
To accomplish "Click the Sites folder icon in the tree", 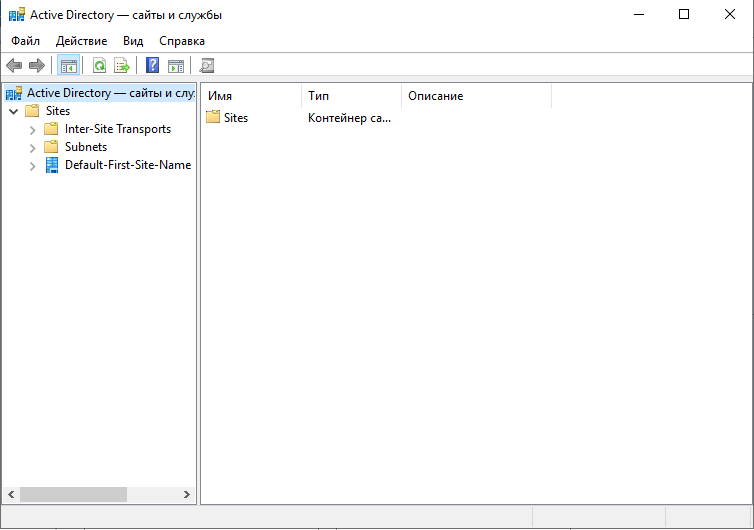I will coord(32,111).
